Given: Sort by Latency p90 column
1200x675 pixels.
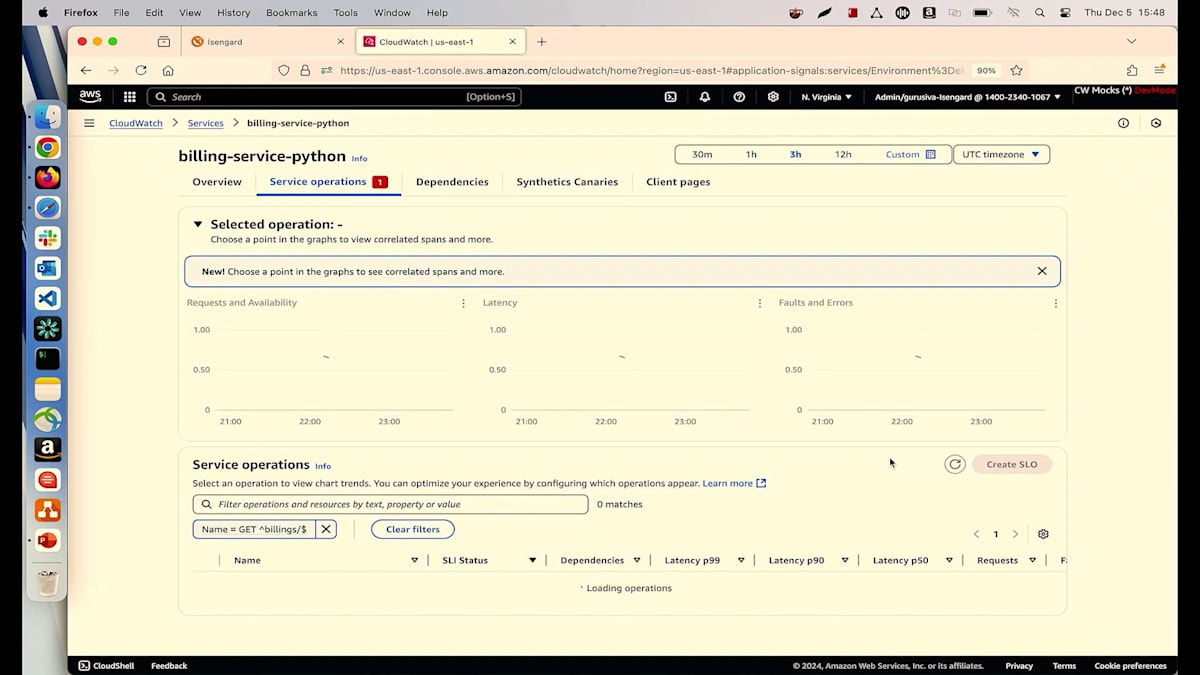Looking at the screenshot, I should (x=845, y=561).
